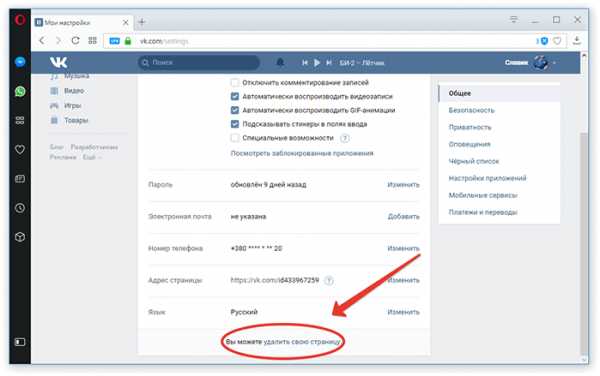Open a new tab with plus button
The image size is (600, 376).
(x=142, y=22)
